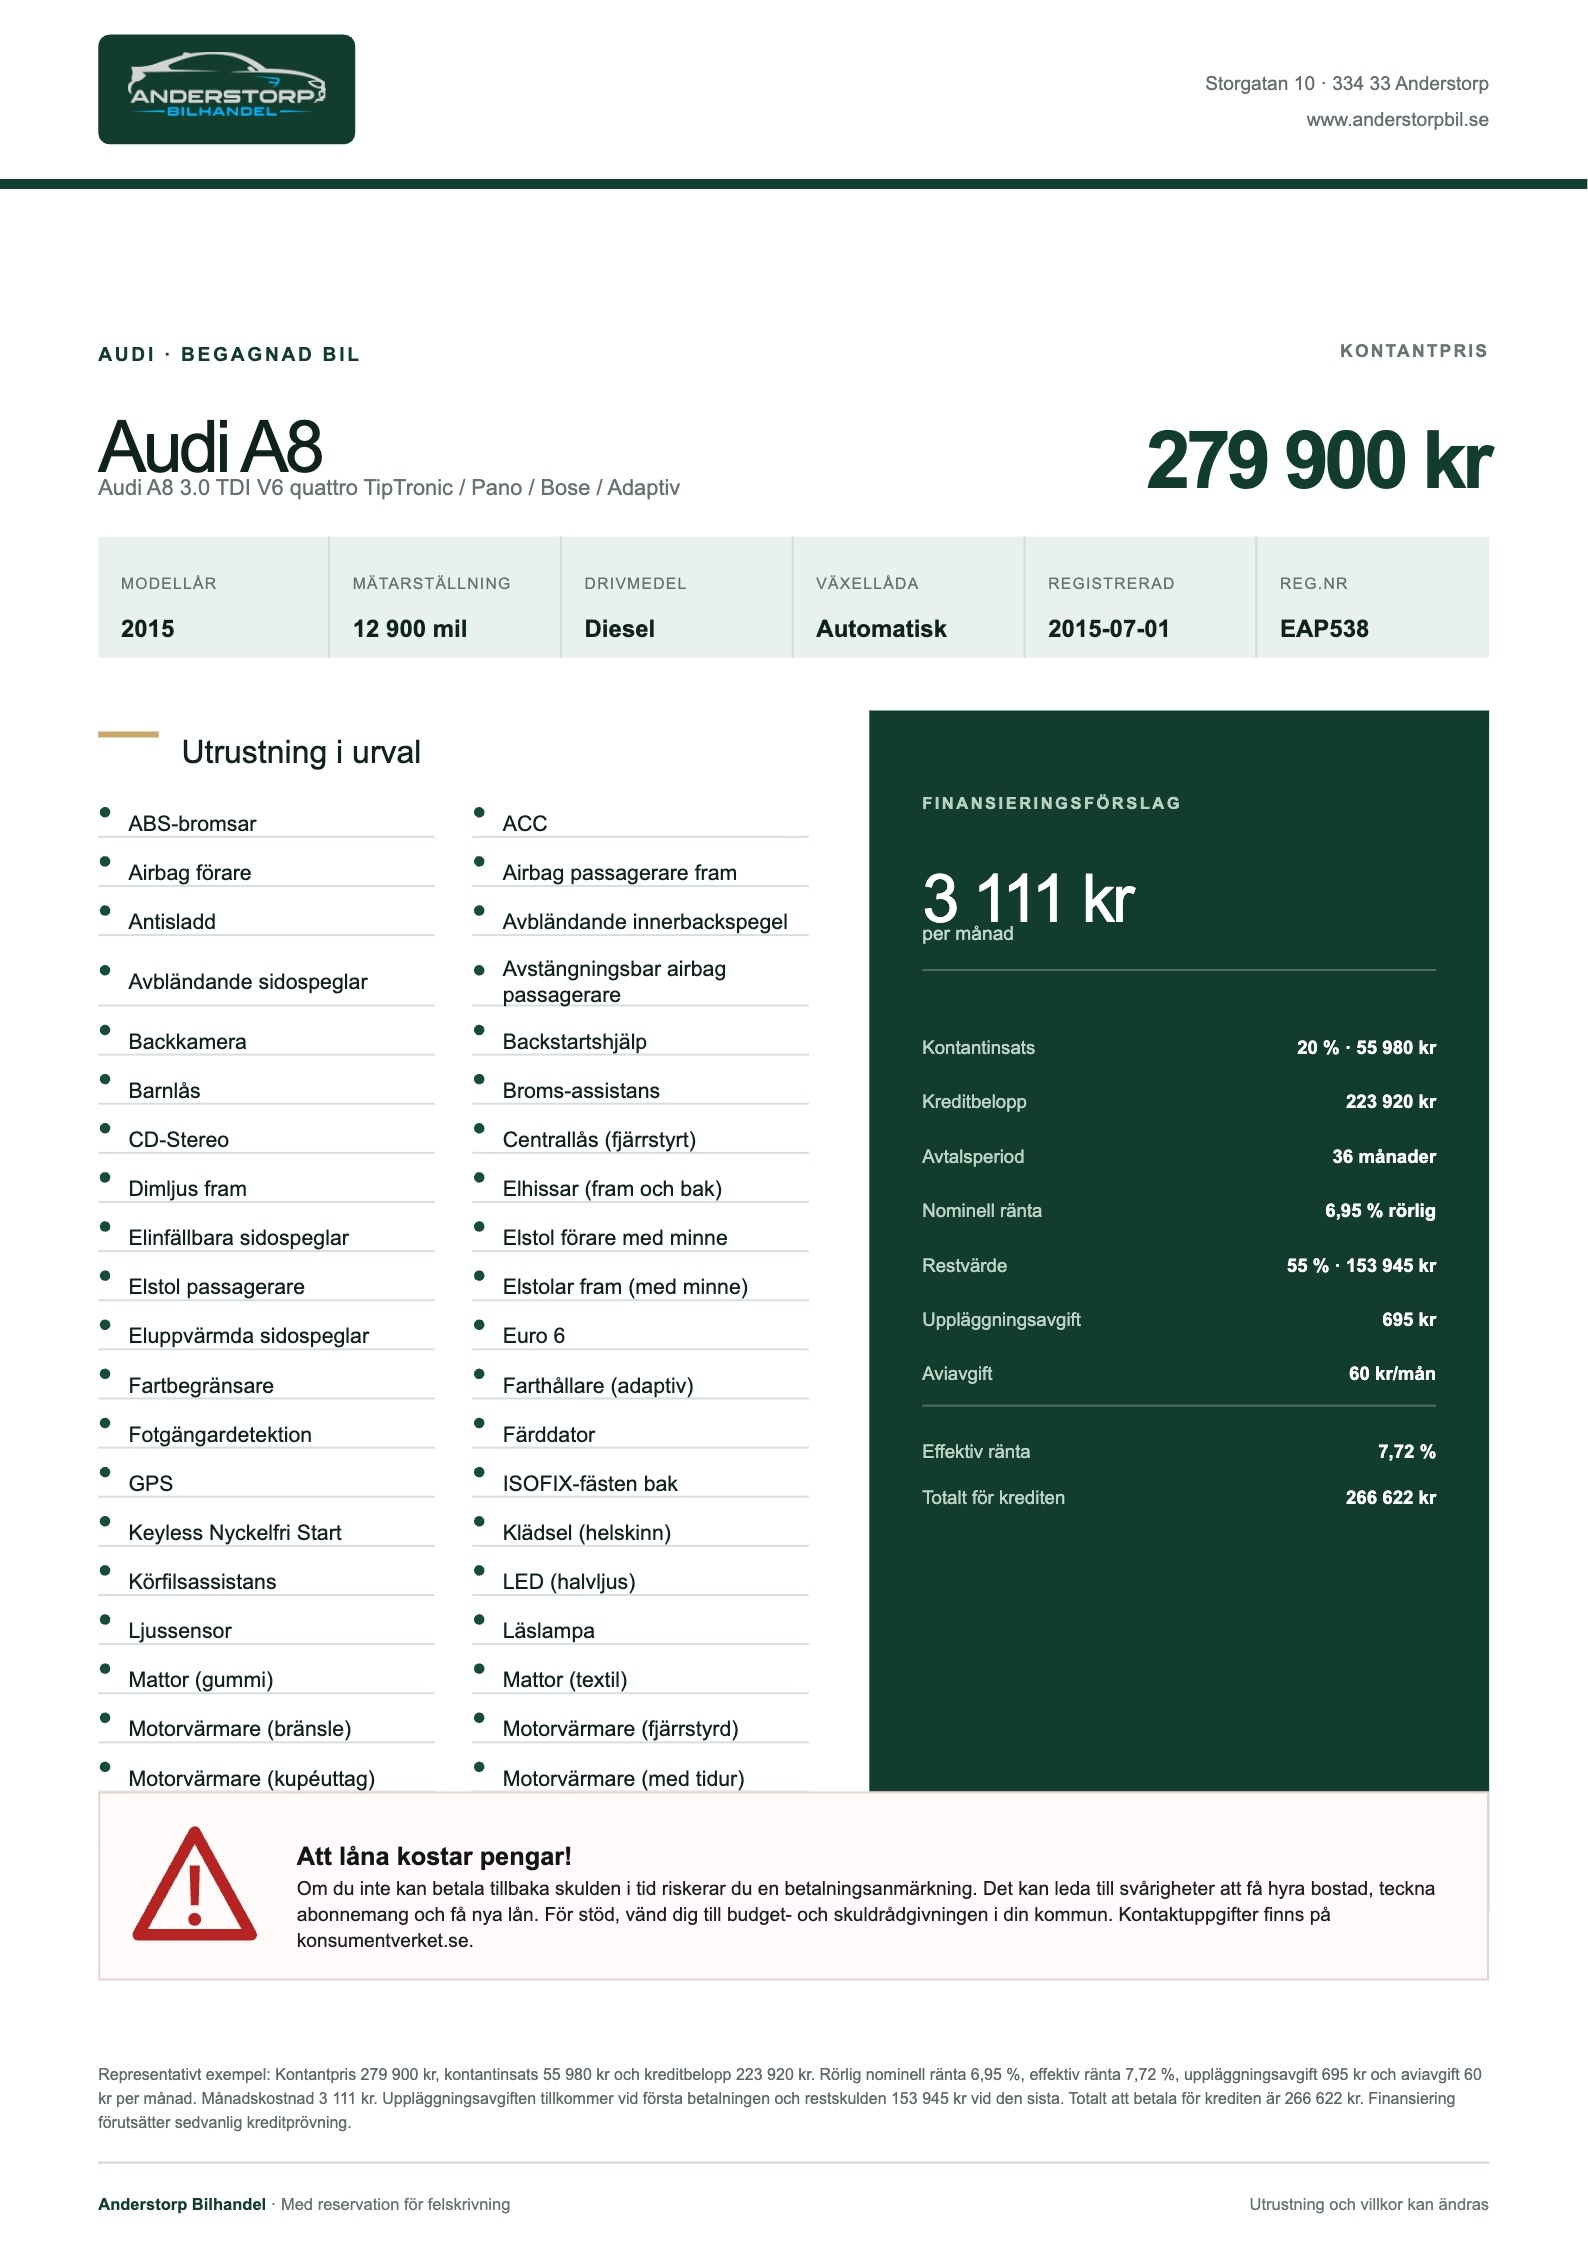Click the Utrustning i urval heading
1588x2246 pixels.
[x=301, y=752]
